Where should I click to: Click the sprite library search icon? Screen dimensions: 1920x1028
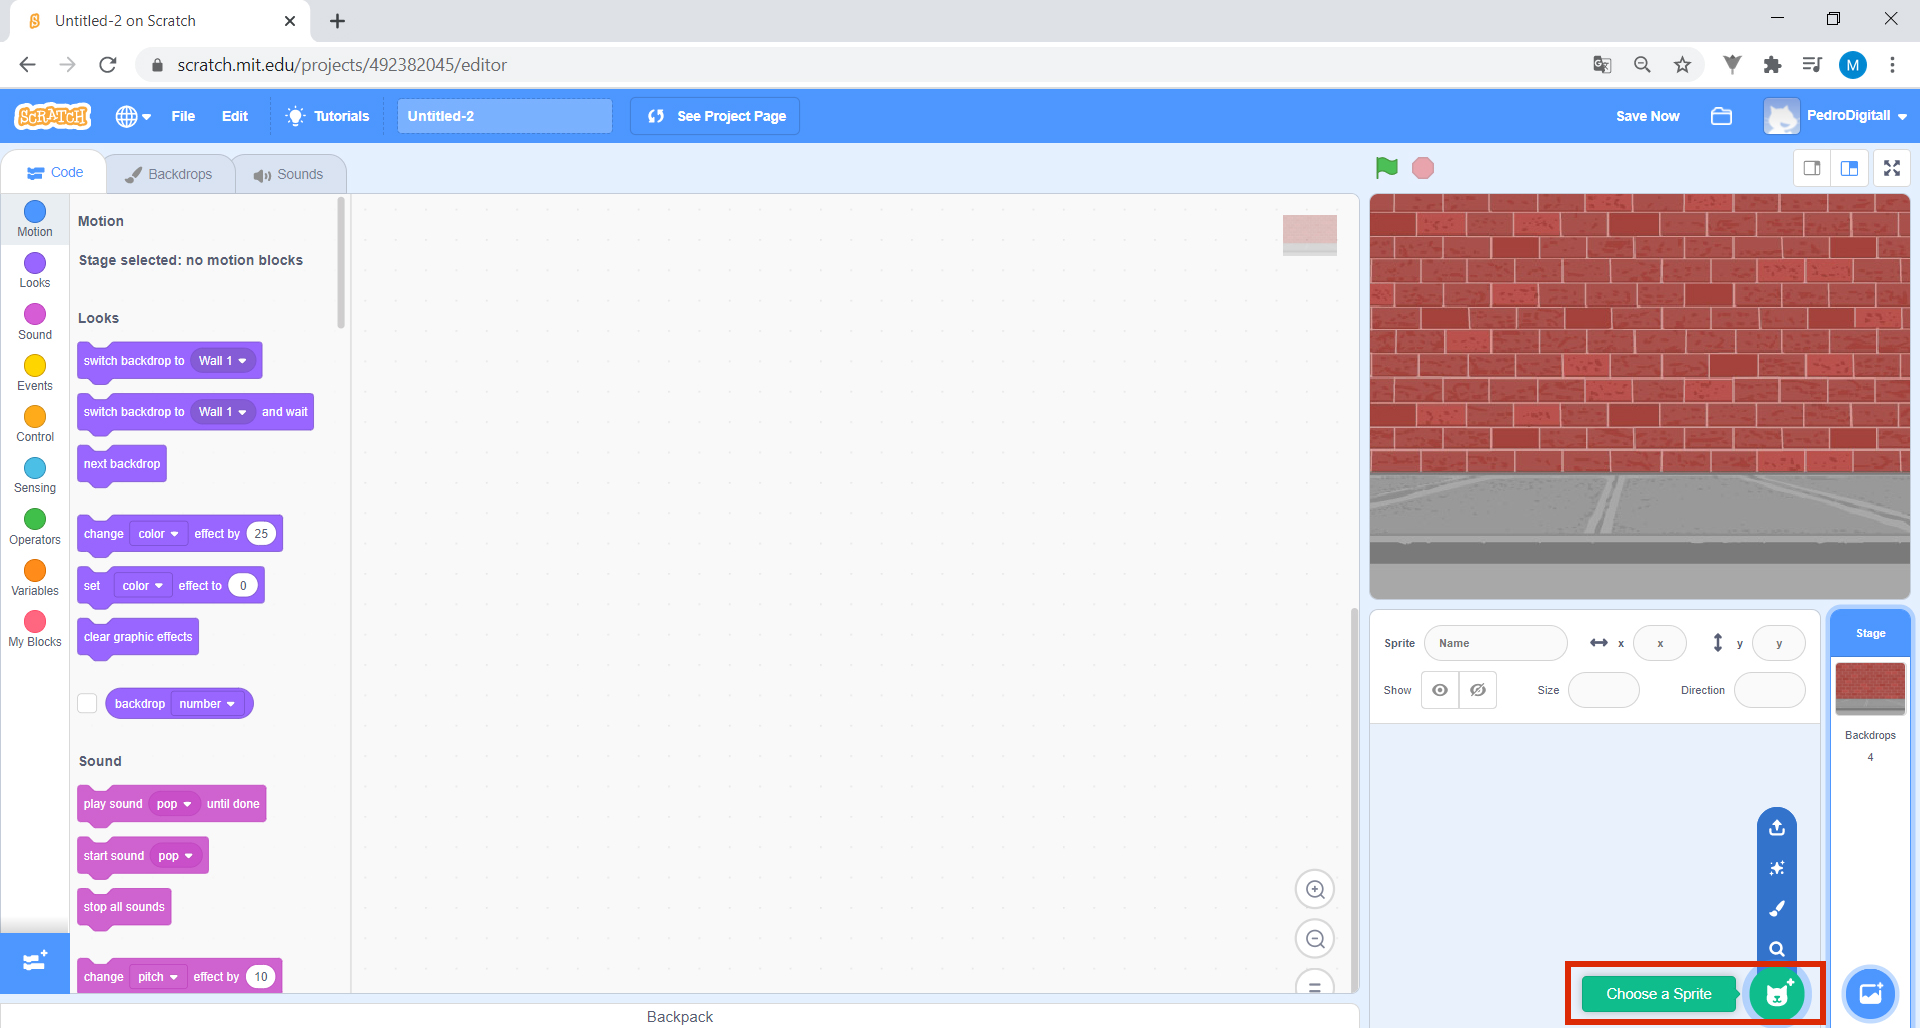pyautogui.click(x=1777, y=948)
